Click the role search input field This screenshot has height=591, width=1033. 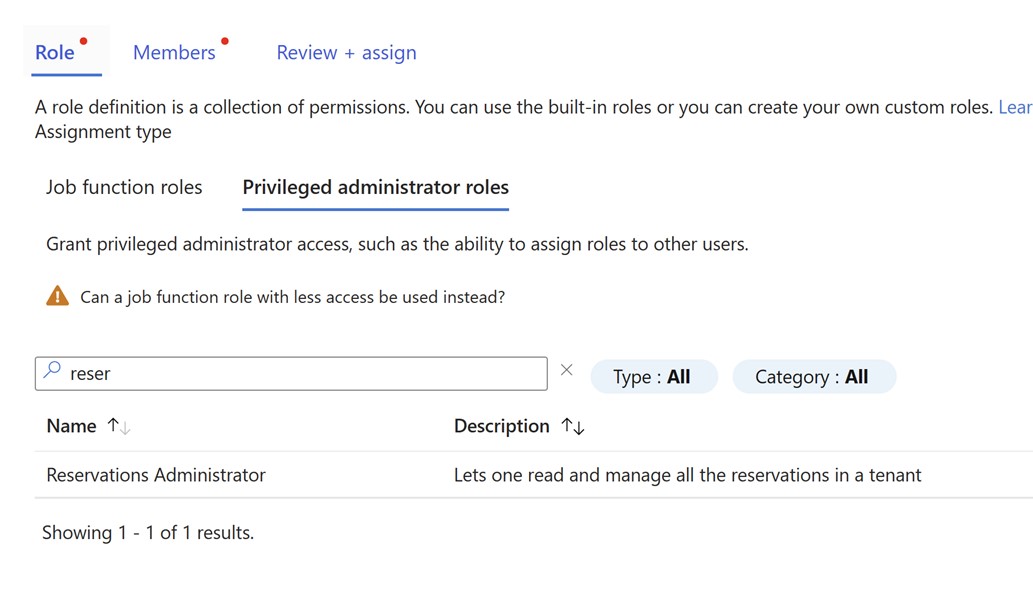(x=300, y=374)
